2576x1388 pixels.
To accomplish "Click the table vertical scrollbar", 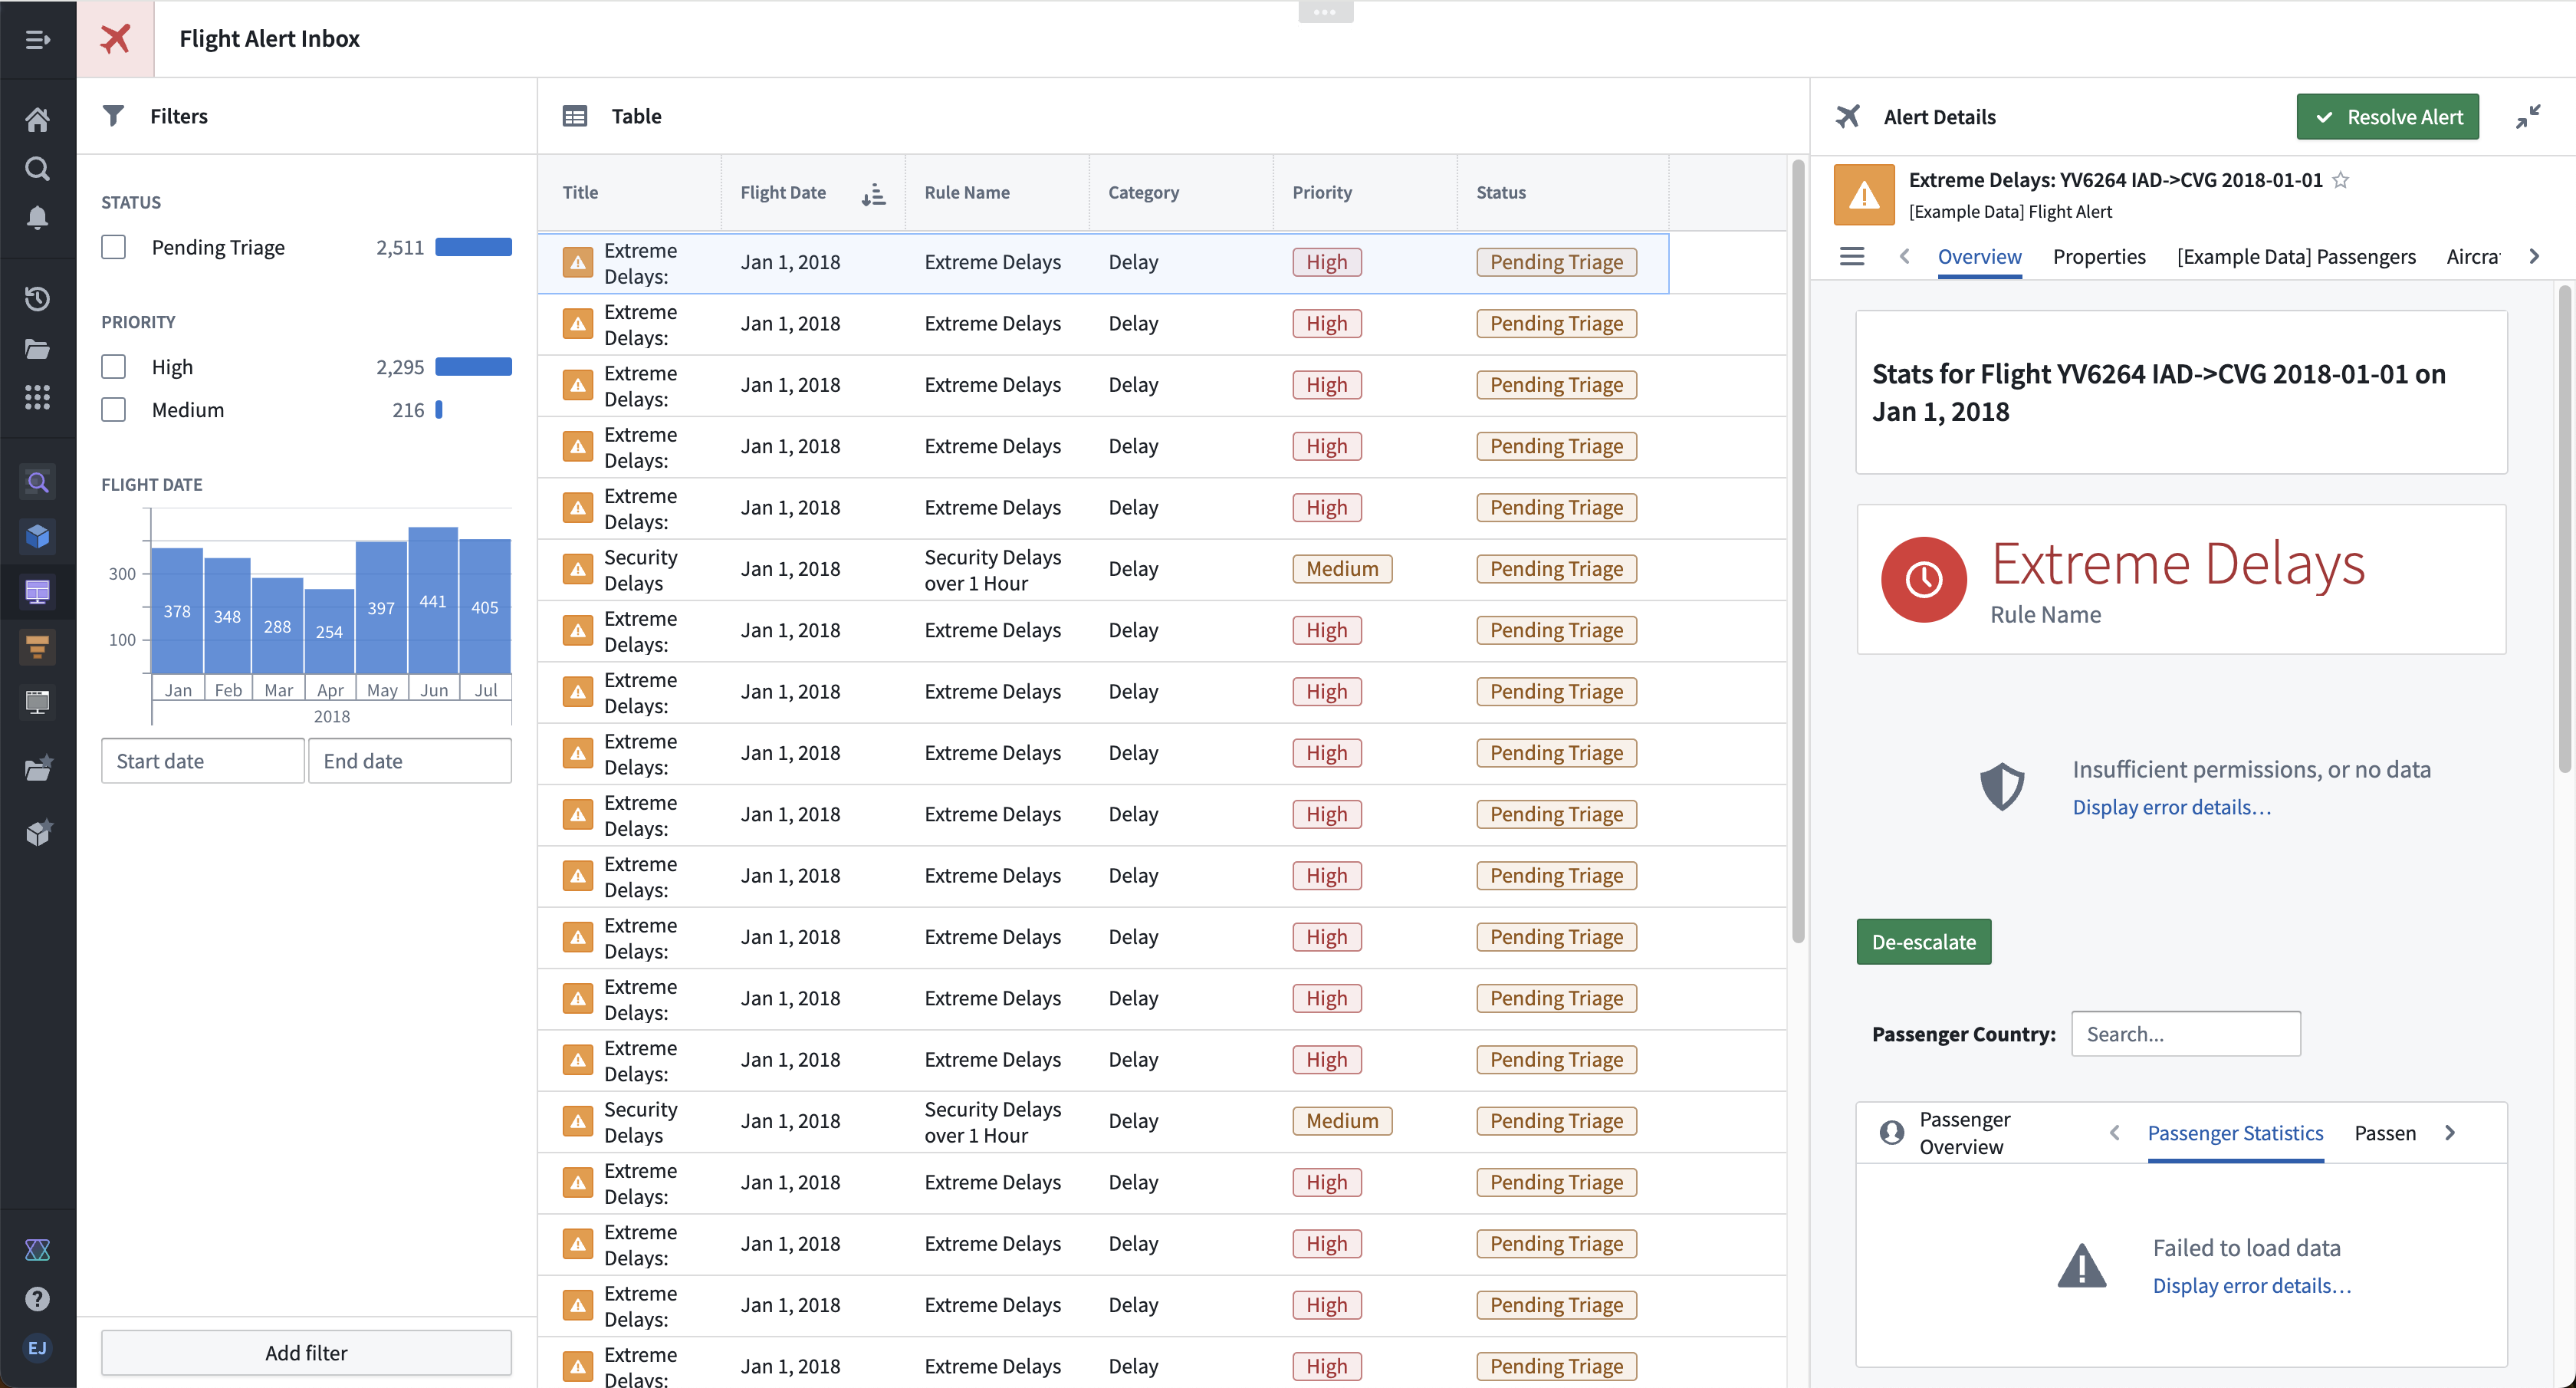I will point(1797,551).
